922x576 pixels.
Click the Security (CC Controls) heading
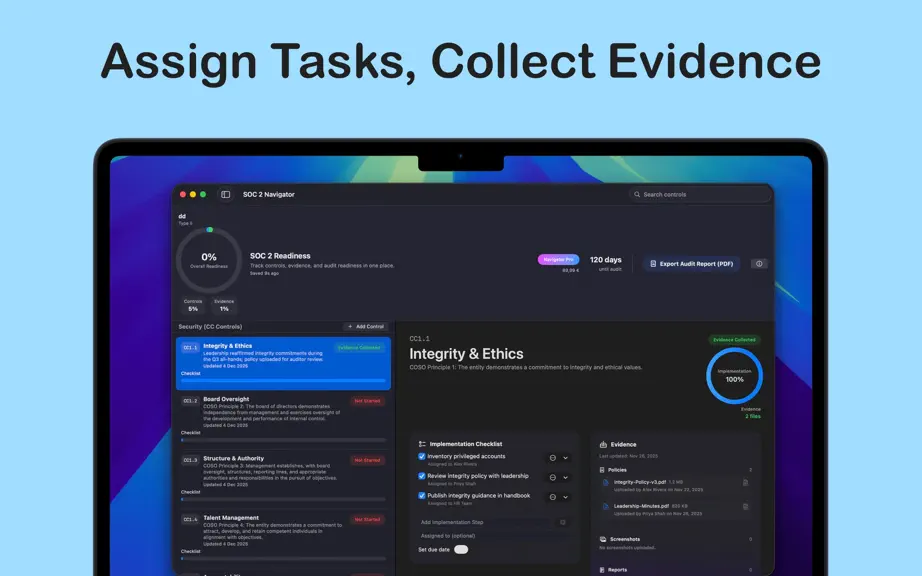point(210,327)
